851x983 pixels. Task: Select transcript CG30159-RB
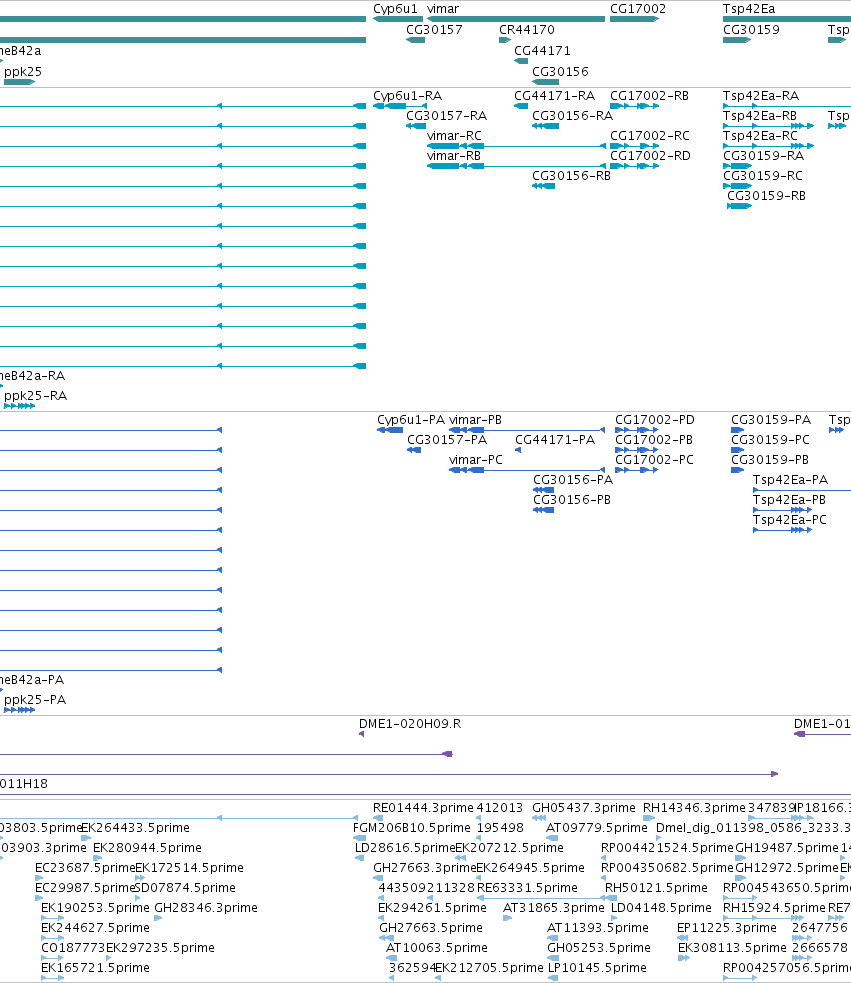tap(766, 196)
